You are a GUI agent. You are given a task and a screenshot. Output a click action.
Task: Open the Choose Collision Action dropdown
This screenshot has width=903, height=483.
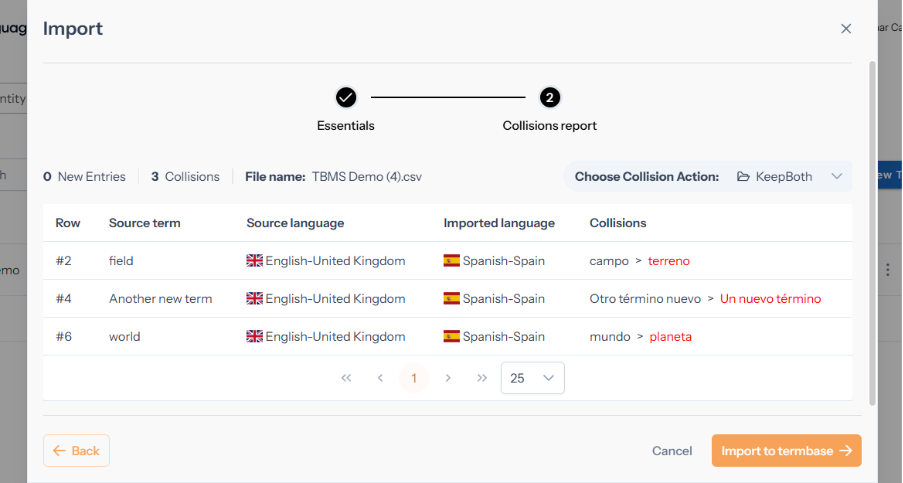[790, 177]
